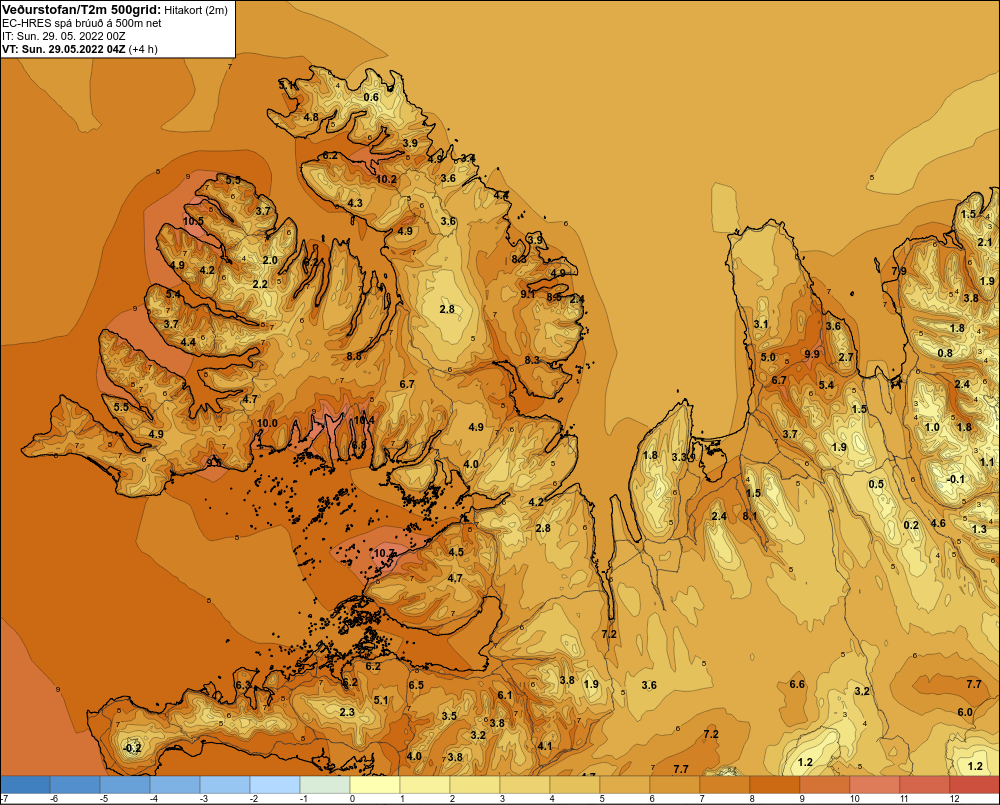
Task: Click the 1.3 temperature value
Action: point(979,529)
